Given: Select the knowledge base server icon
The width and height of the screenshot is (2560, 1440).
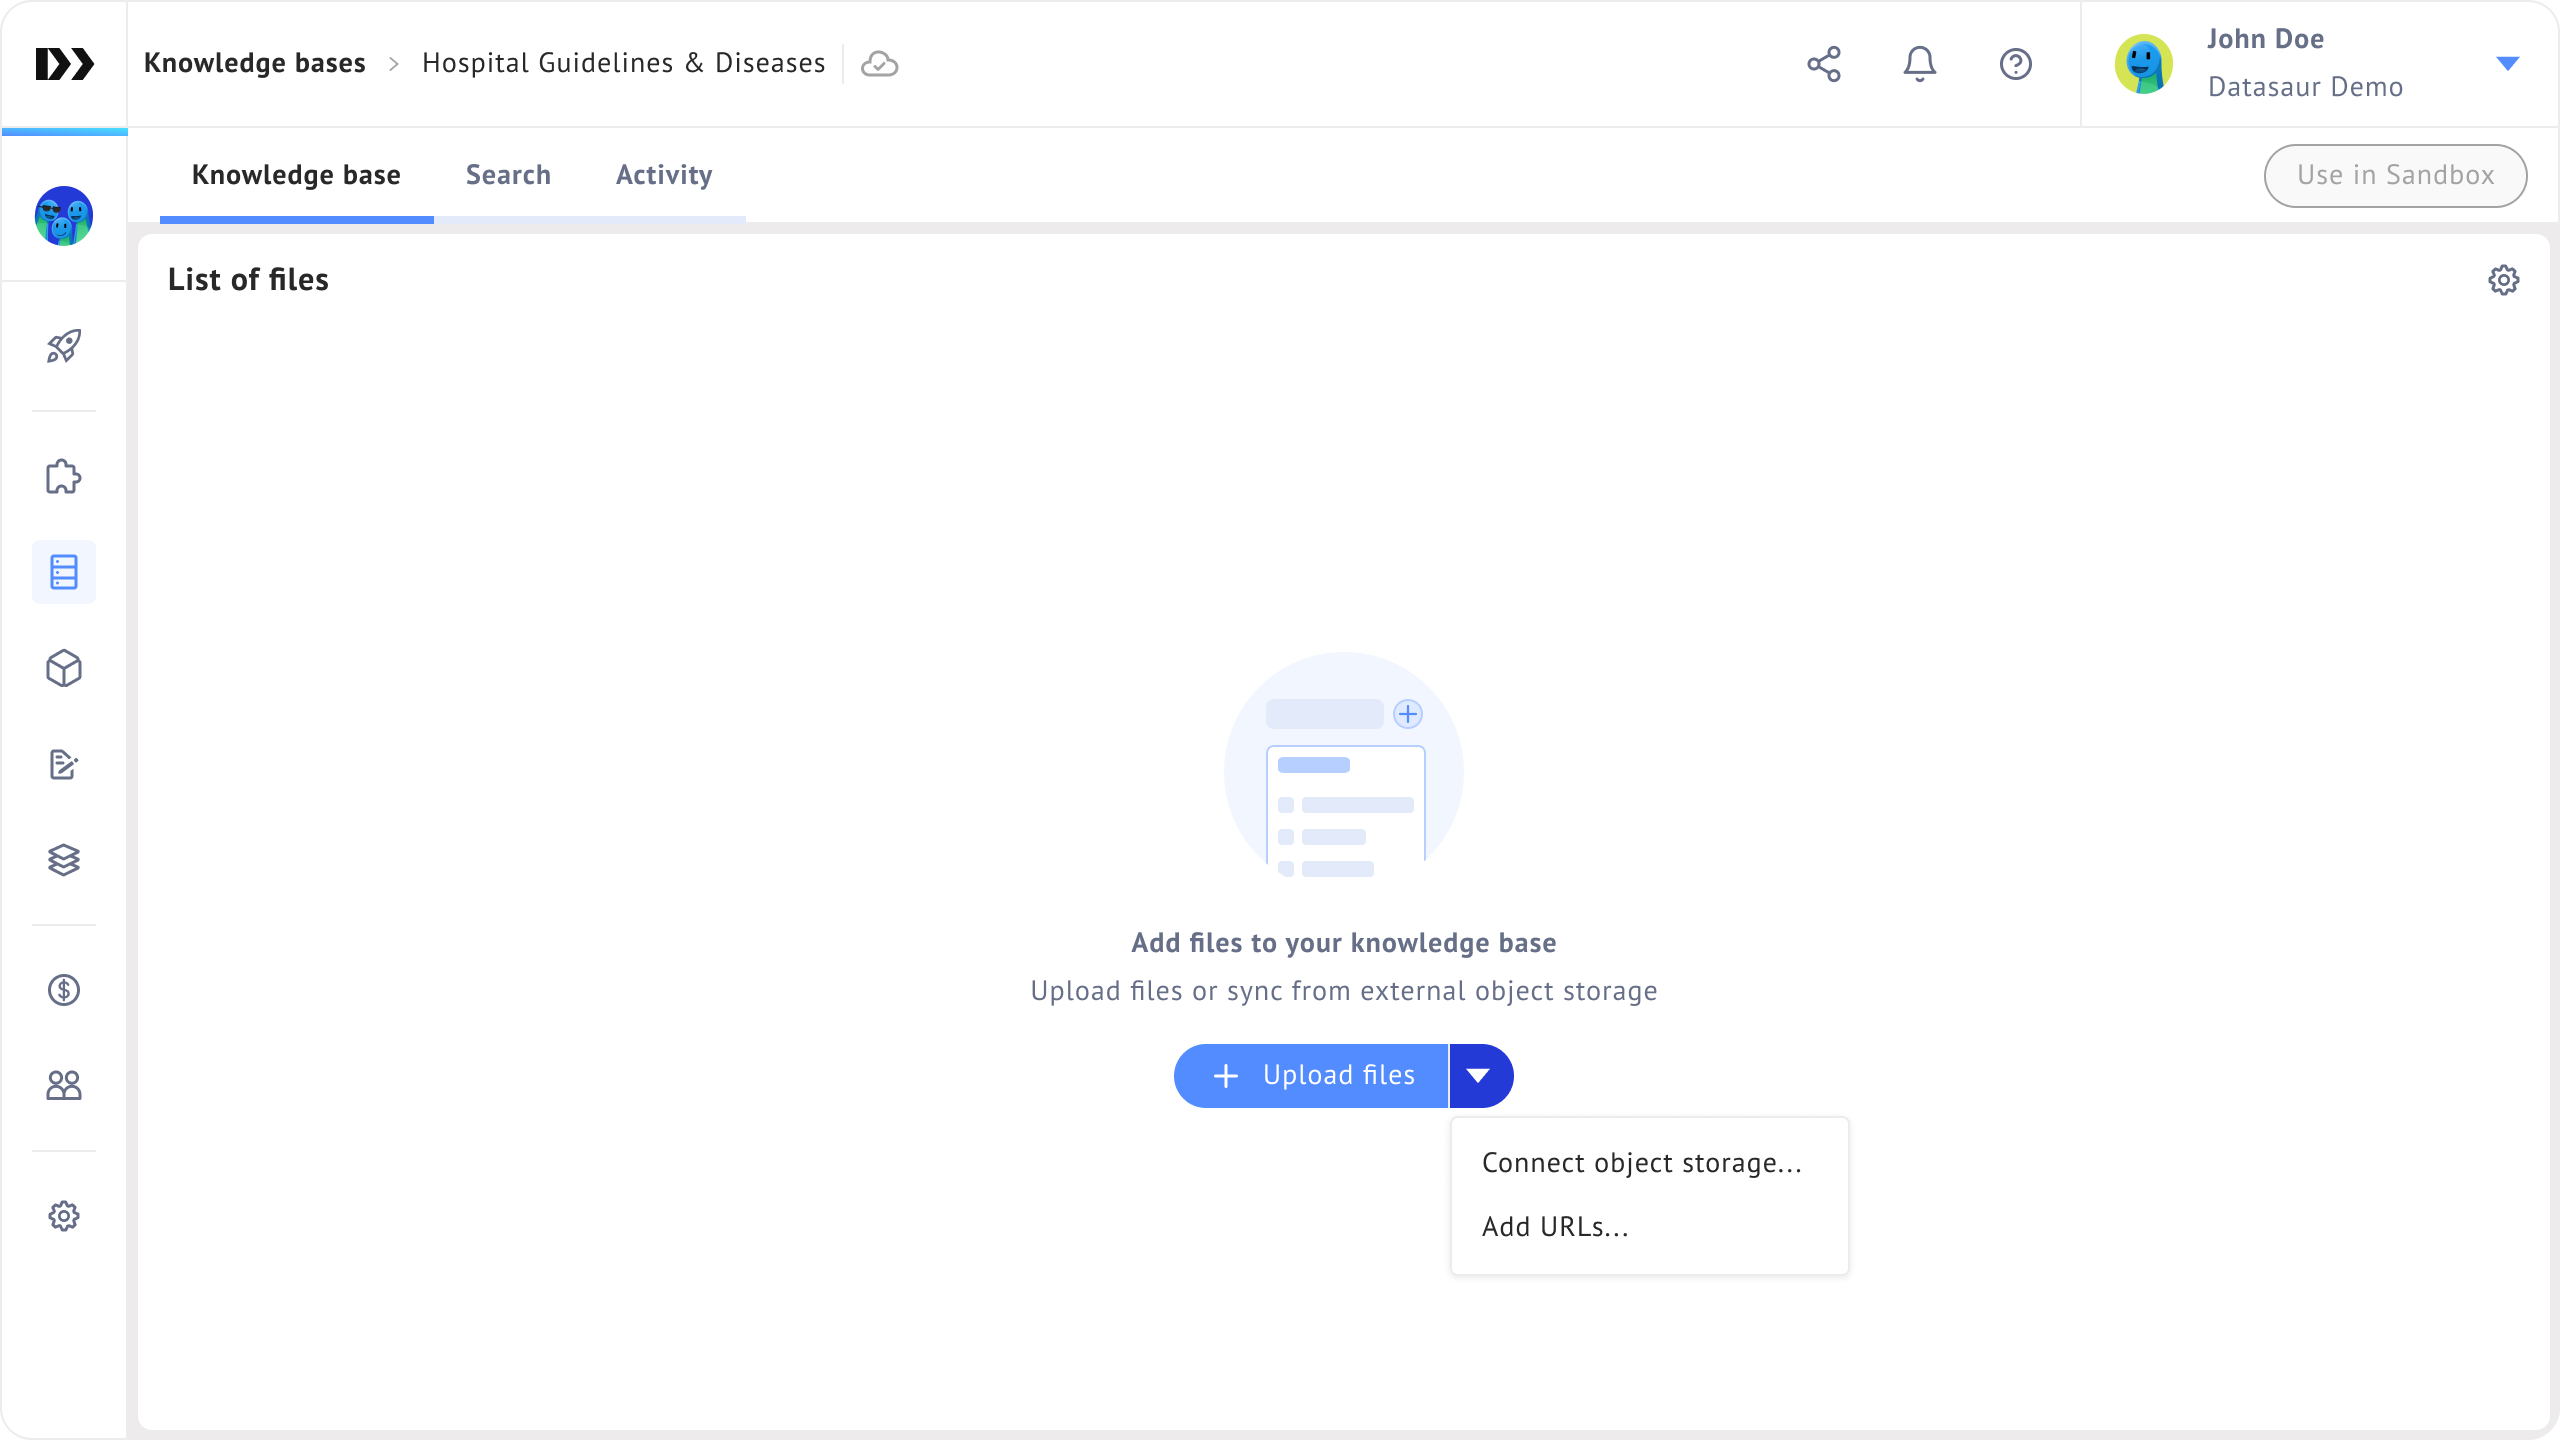Looking at the screenshot, I should 64,572.
